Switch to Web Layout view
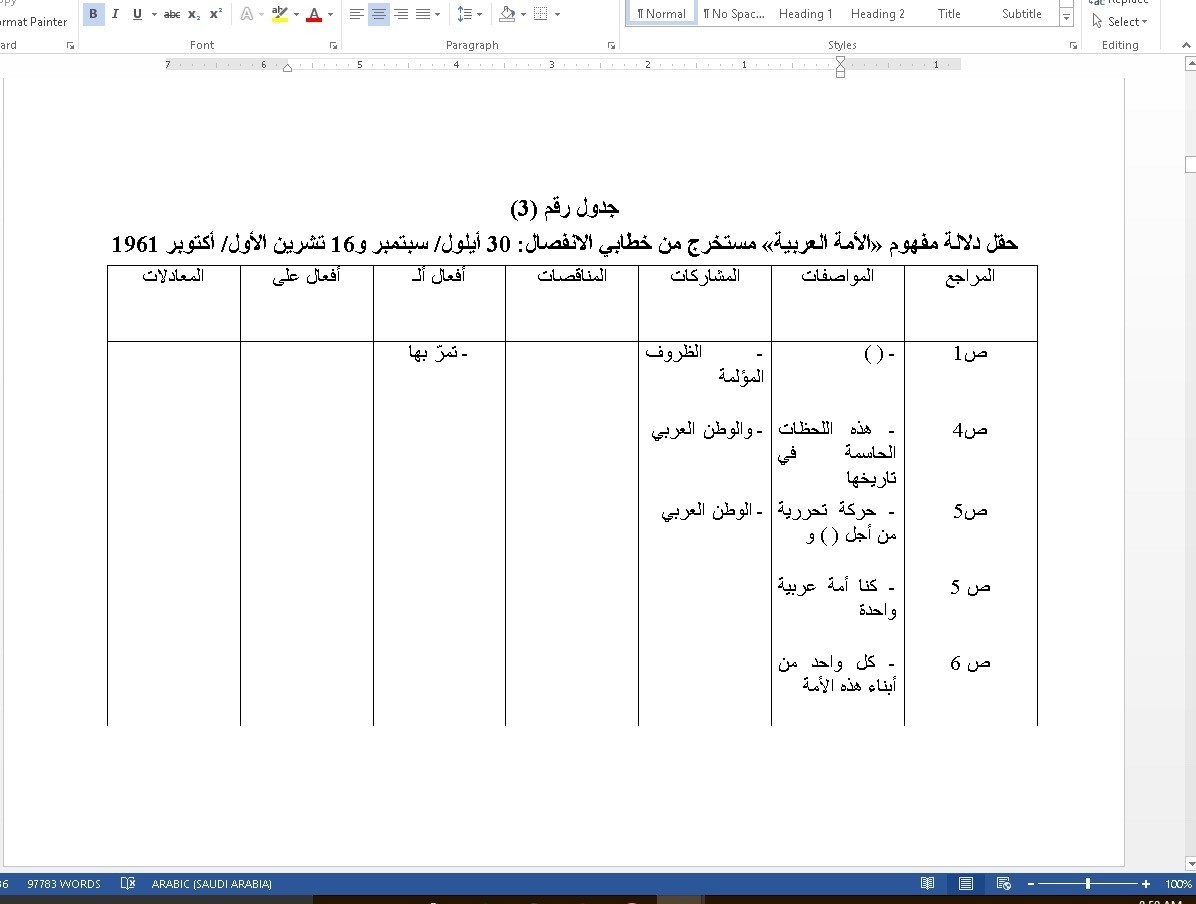 click(x=1004, y=883)
